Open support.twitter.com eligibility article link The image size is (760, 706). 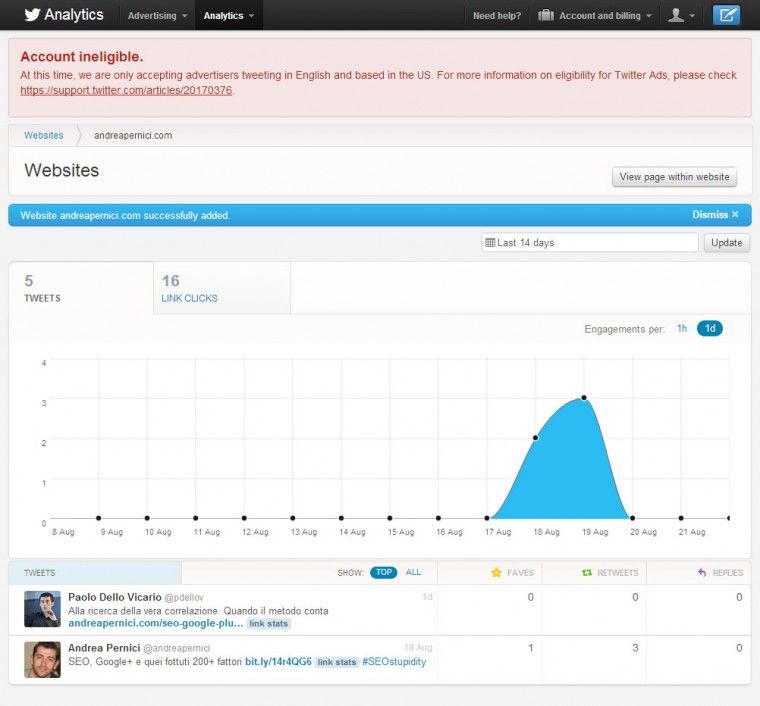point(126,90)
